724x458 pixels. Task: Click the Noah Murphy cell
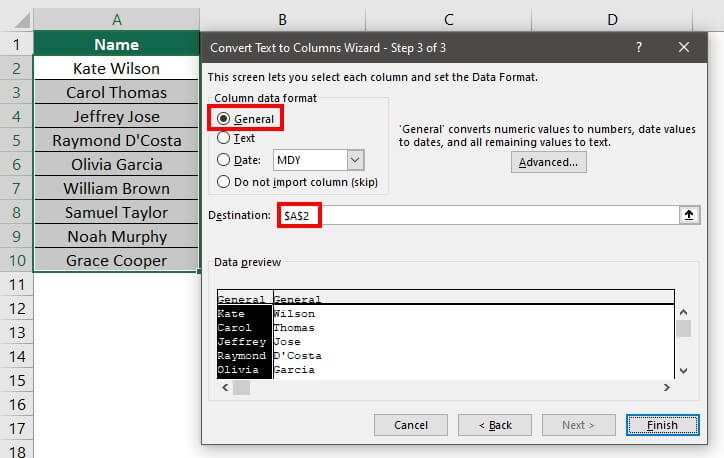click(x=117, y=236)
